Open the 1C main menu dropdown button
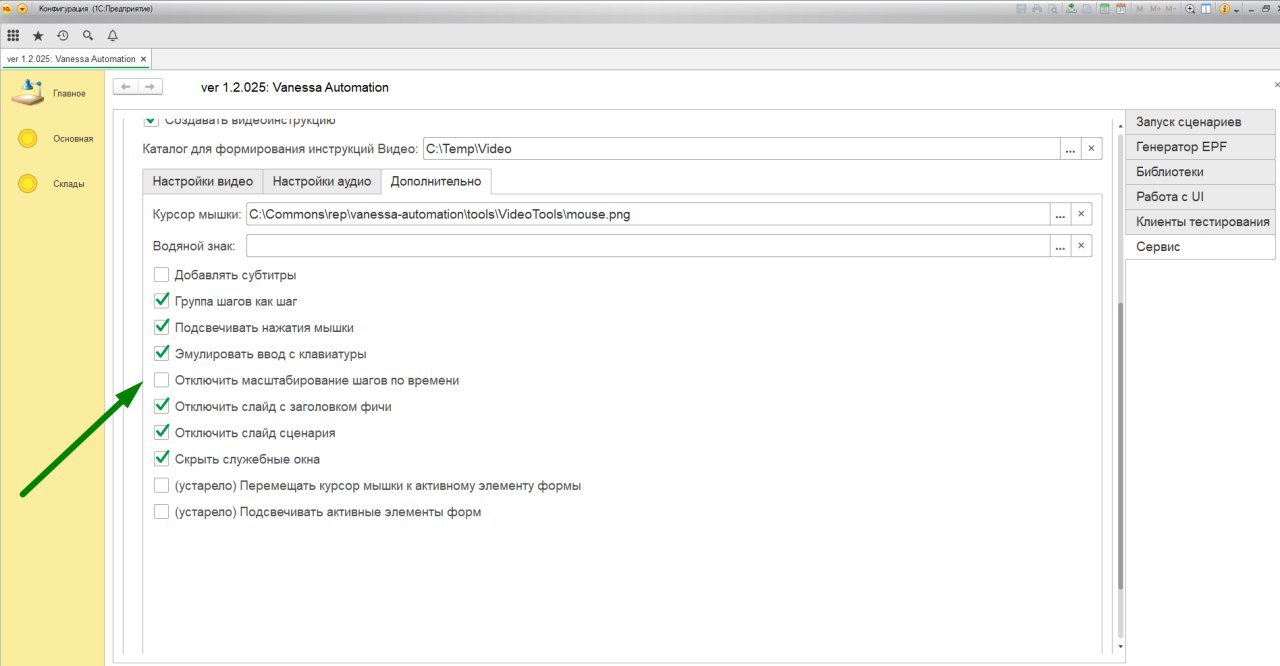The height and width of the screenshot is (666, 1280). coord(23,8)
